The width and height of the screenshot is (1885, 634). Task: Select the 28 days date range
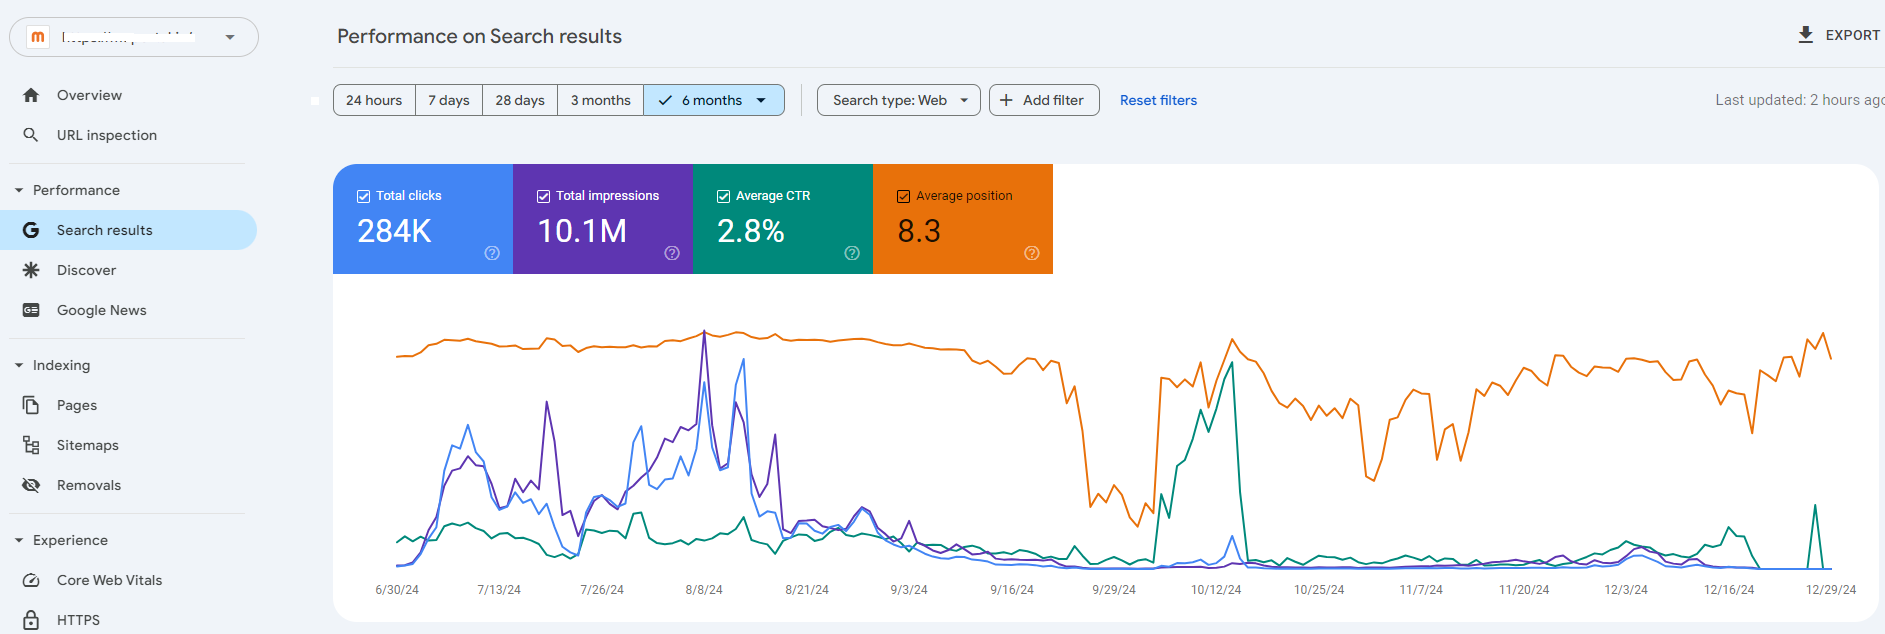coord(520,100)
